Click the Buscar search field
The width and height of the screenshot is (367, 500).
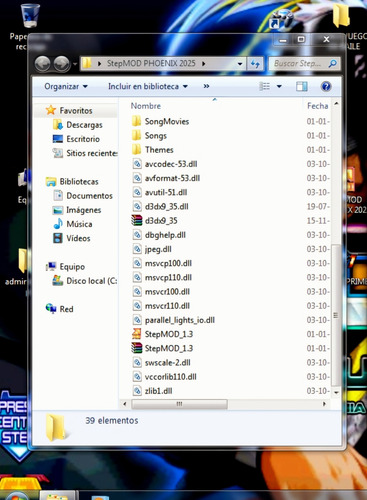tap(301, 64)
